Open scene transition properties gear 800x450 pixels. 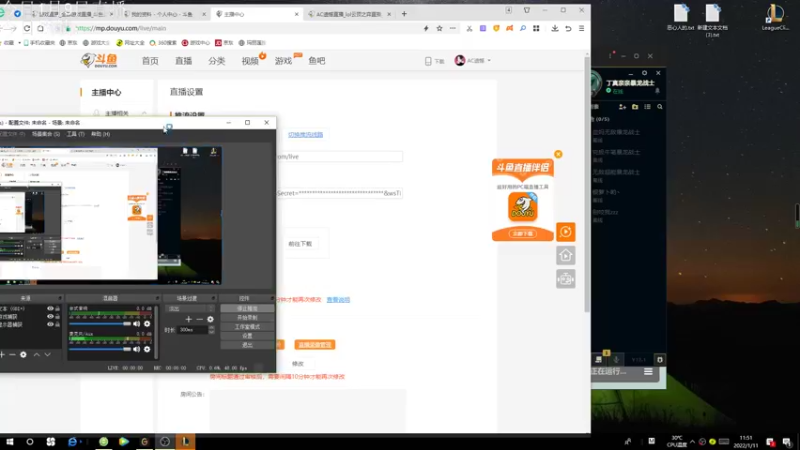coord(210,319)
